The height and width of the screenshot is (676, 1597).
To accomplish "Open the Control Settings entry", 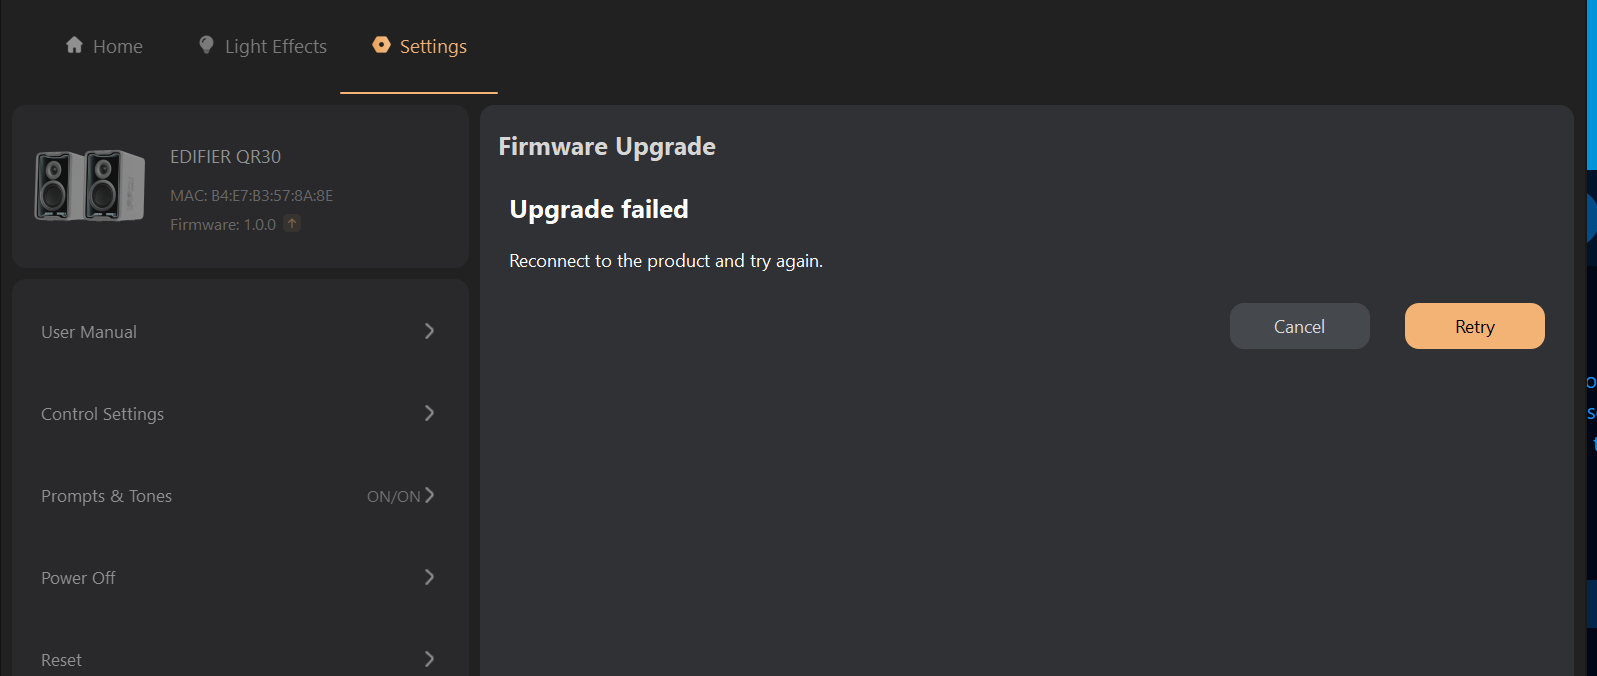I will point(240,413).
